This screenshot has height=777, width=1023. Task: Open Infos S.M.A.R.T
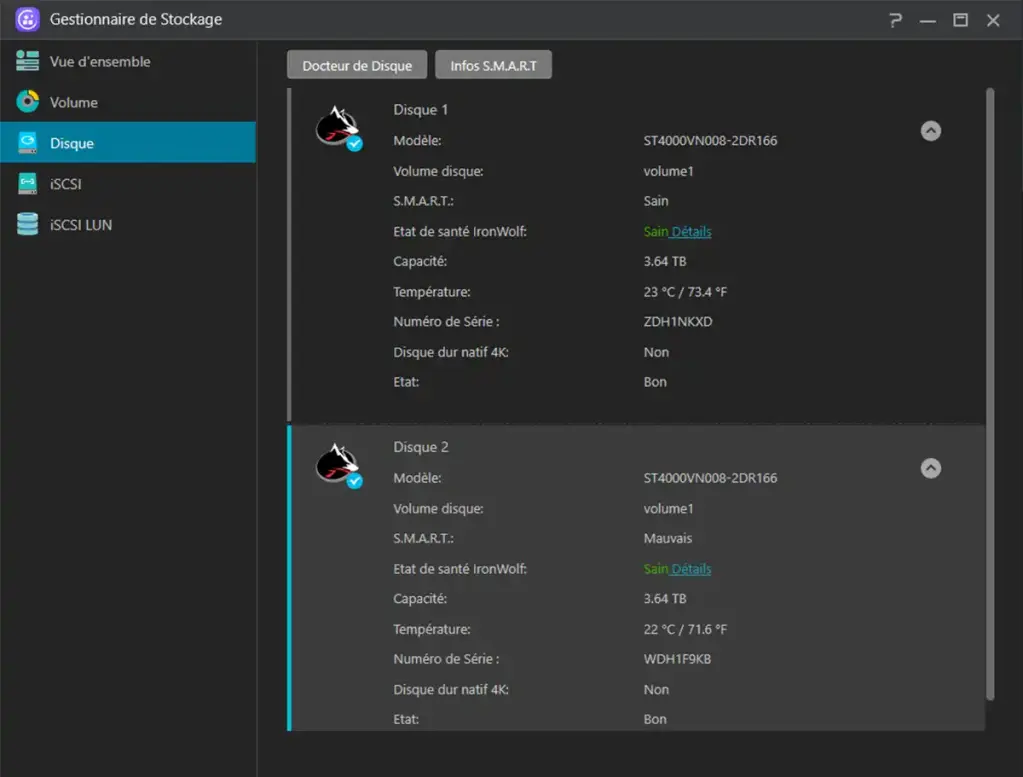pyautogui.click(x=493, y=65)
